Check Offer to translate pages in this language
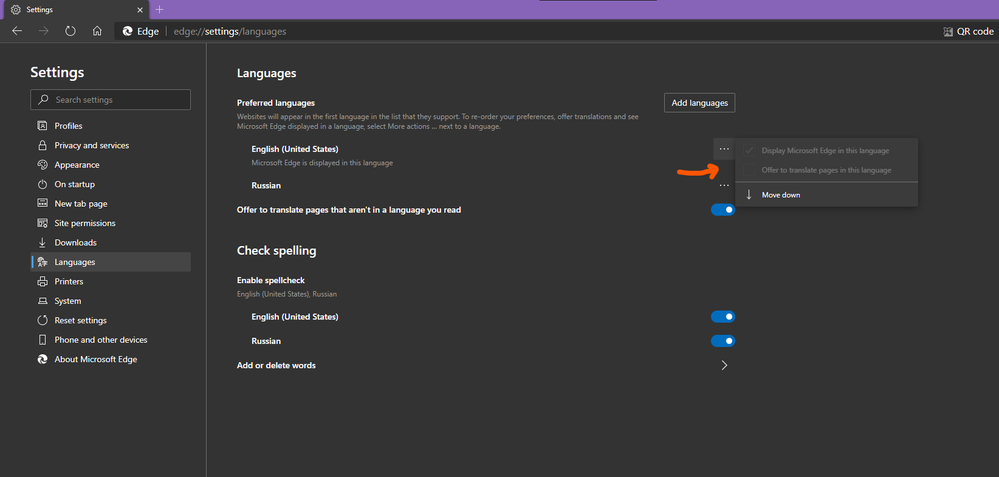This screenshot has height=477, width=999. (x=826, y=170)
